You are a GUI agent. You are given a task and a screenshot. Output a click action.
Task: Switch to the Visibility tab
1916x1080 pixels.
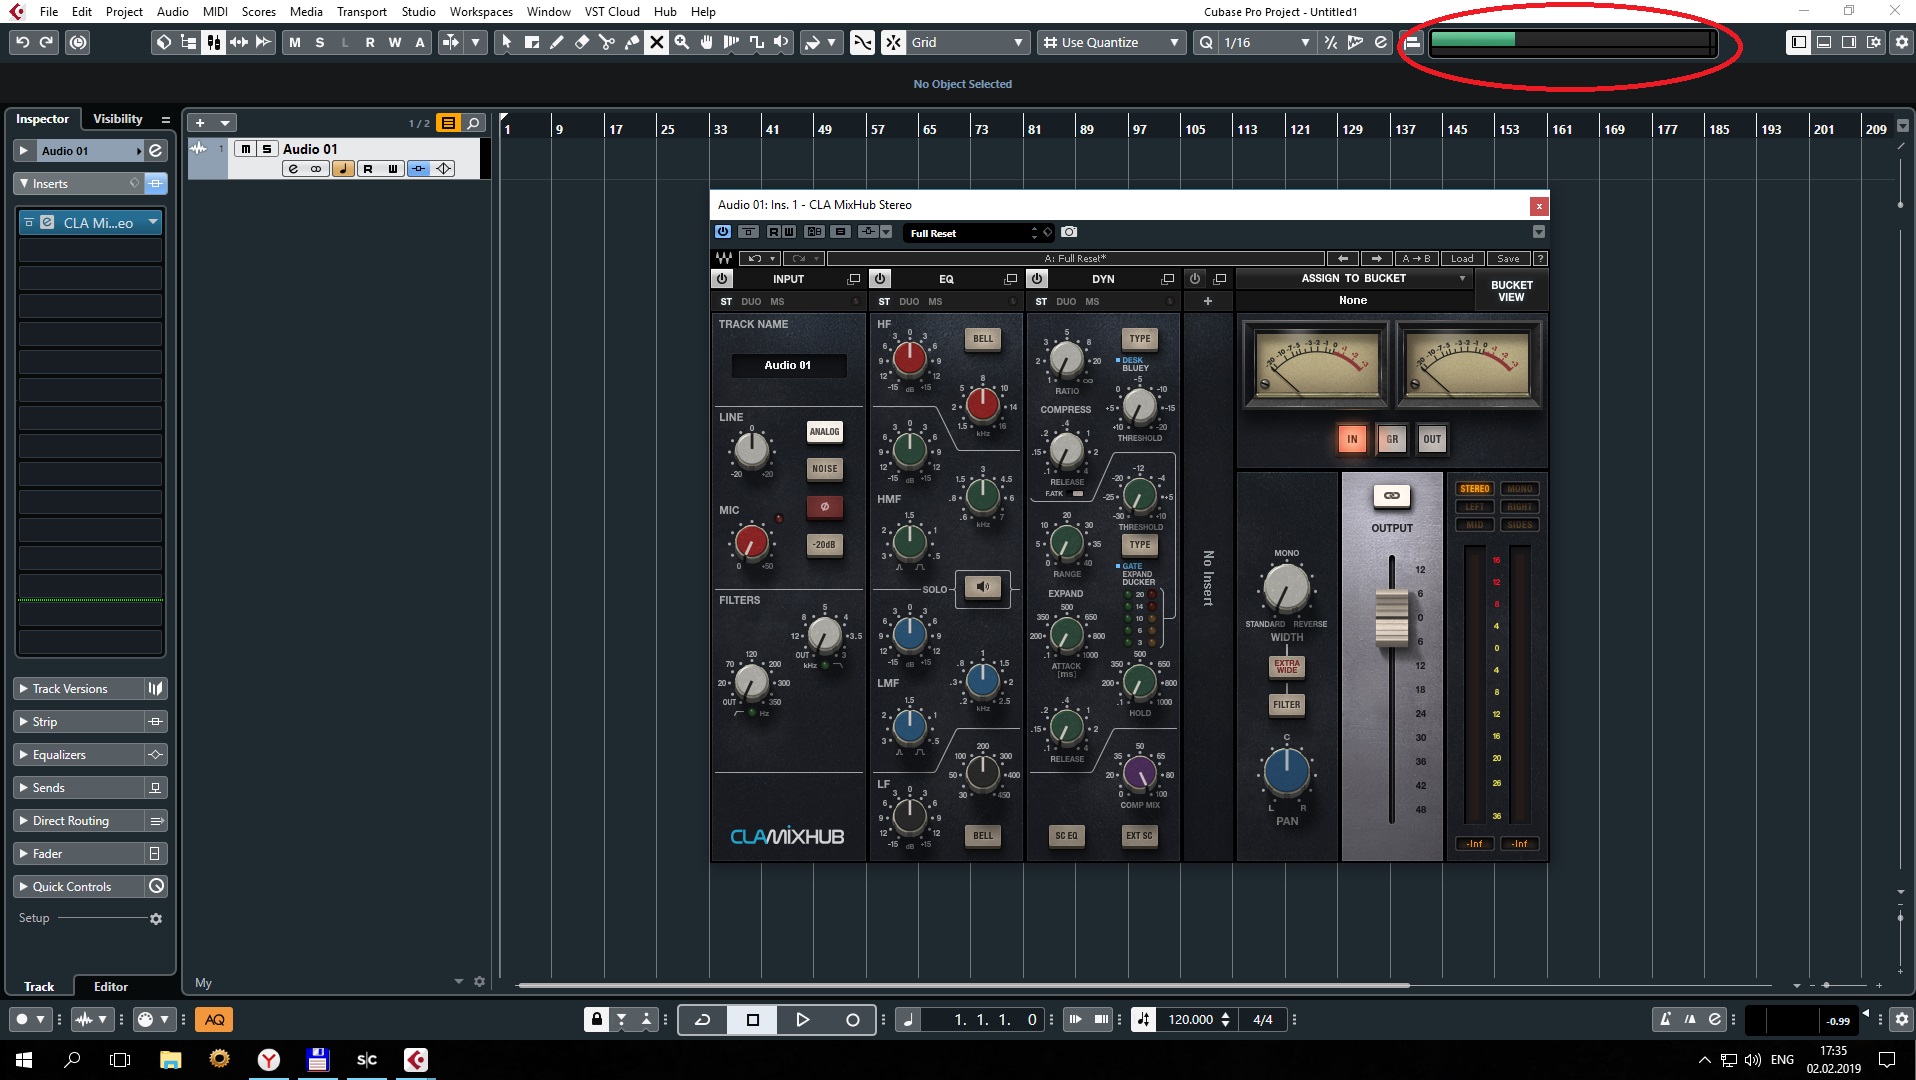[x=117, y=119]
